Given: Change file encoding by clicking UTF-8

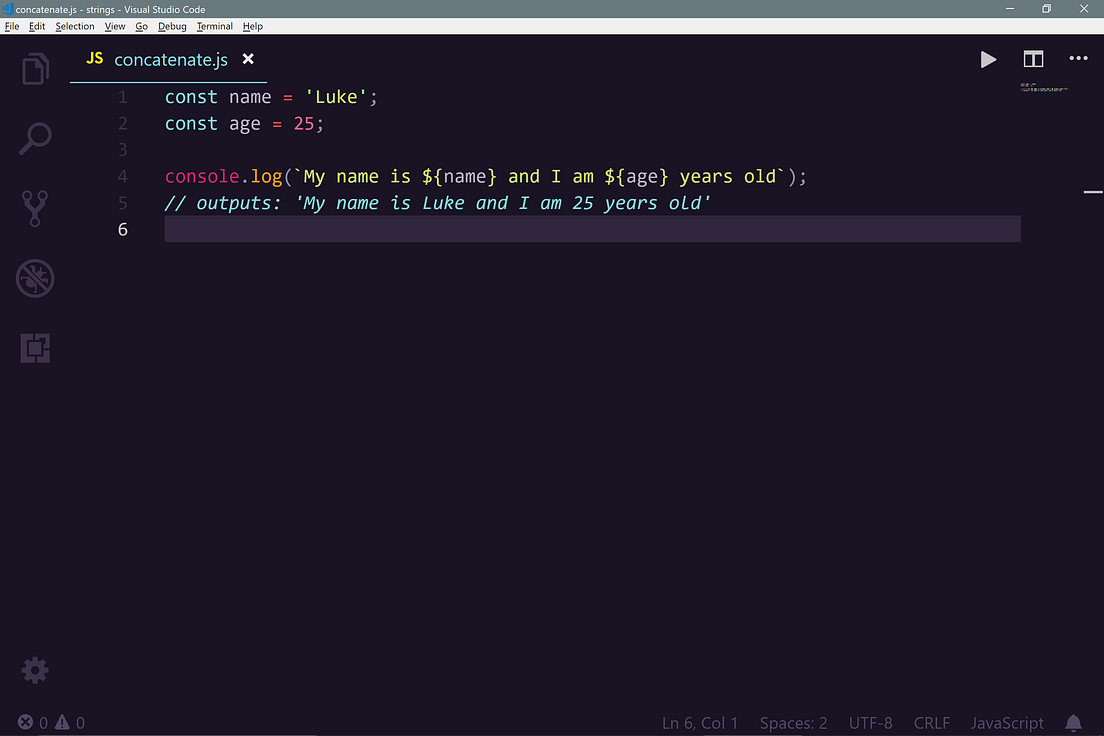Looking at the screenshot, I should point(870,722).
